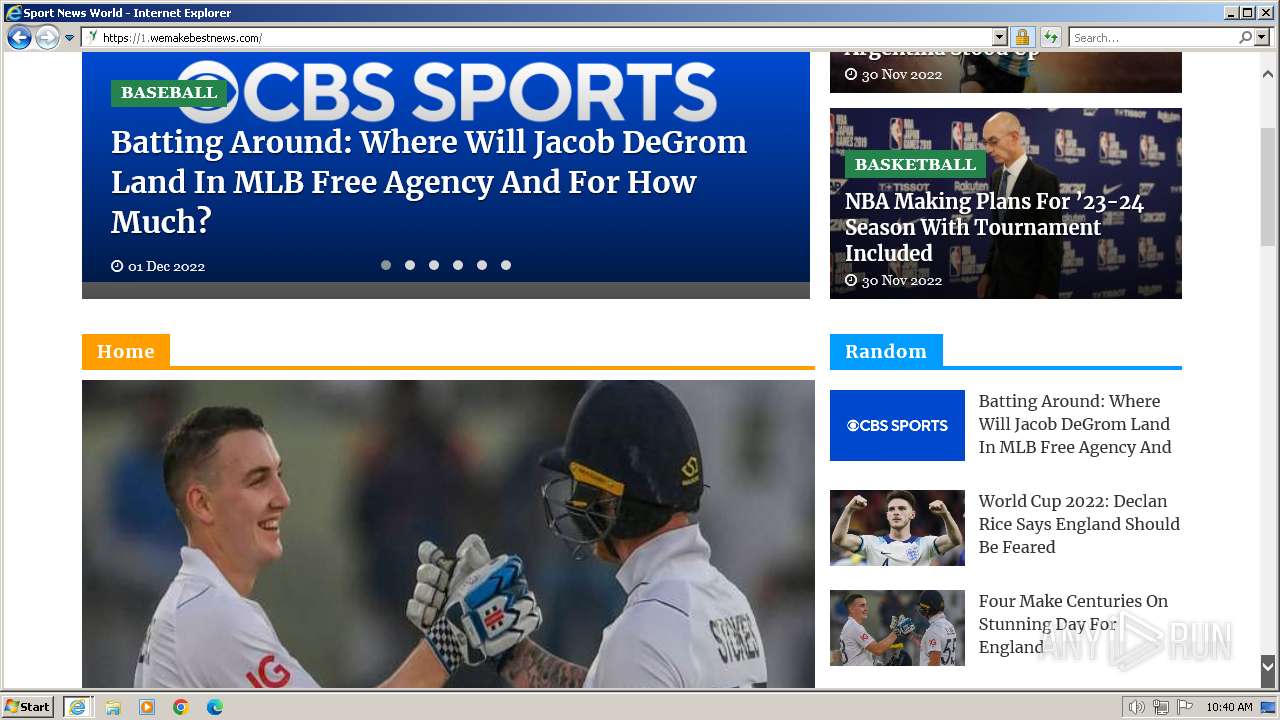Open the file explorer folder taskbar icon
The image size is (1280, 720).
113,707
